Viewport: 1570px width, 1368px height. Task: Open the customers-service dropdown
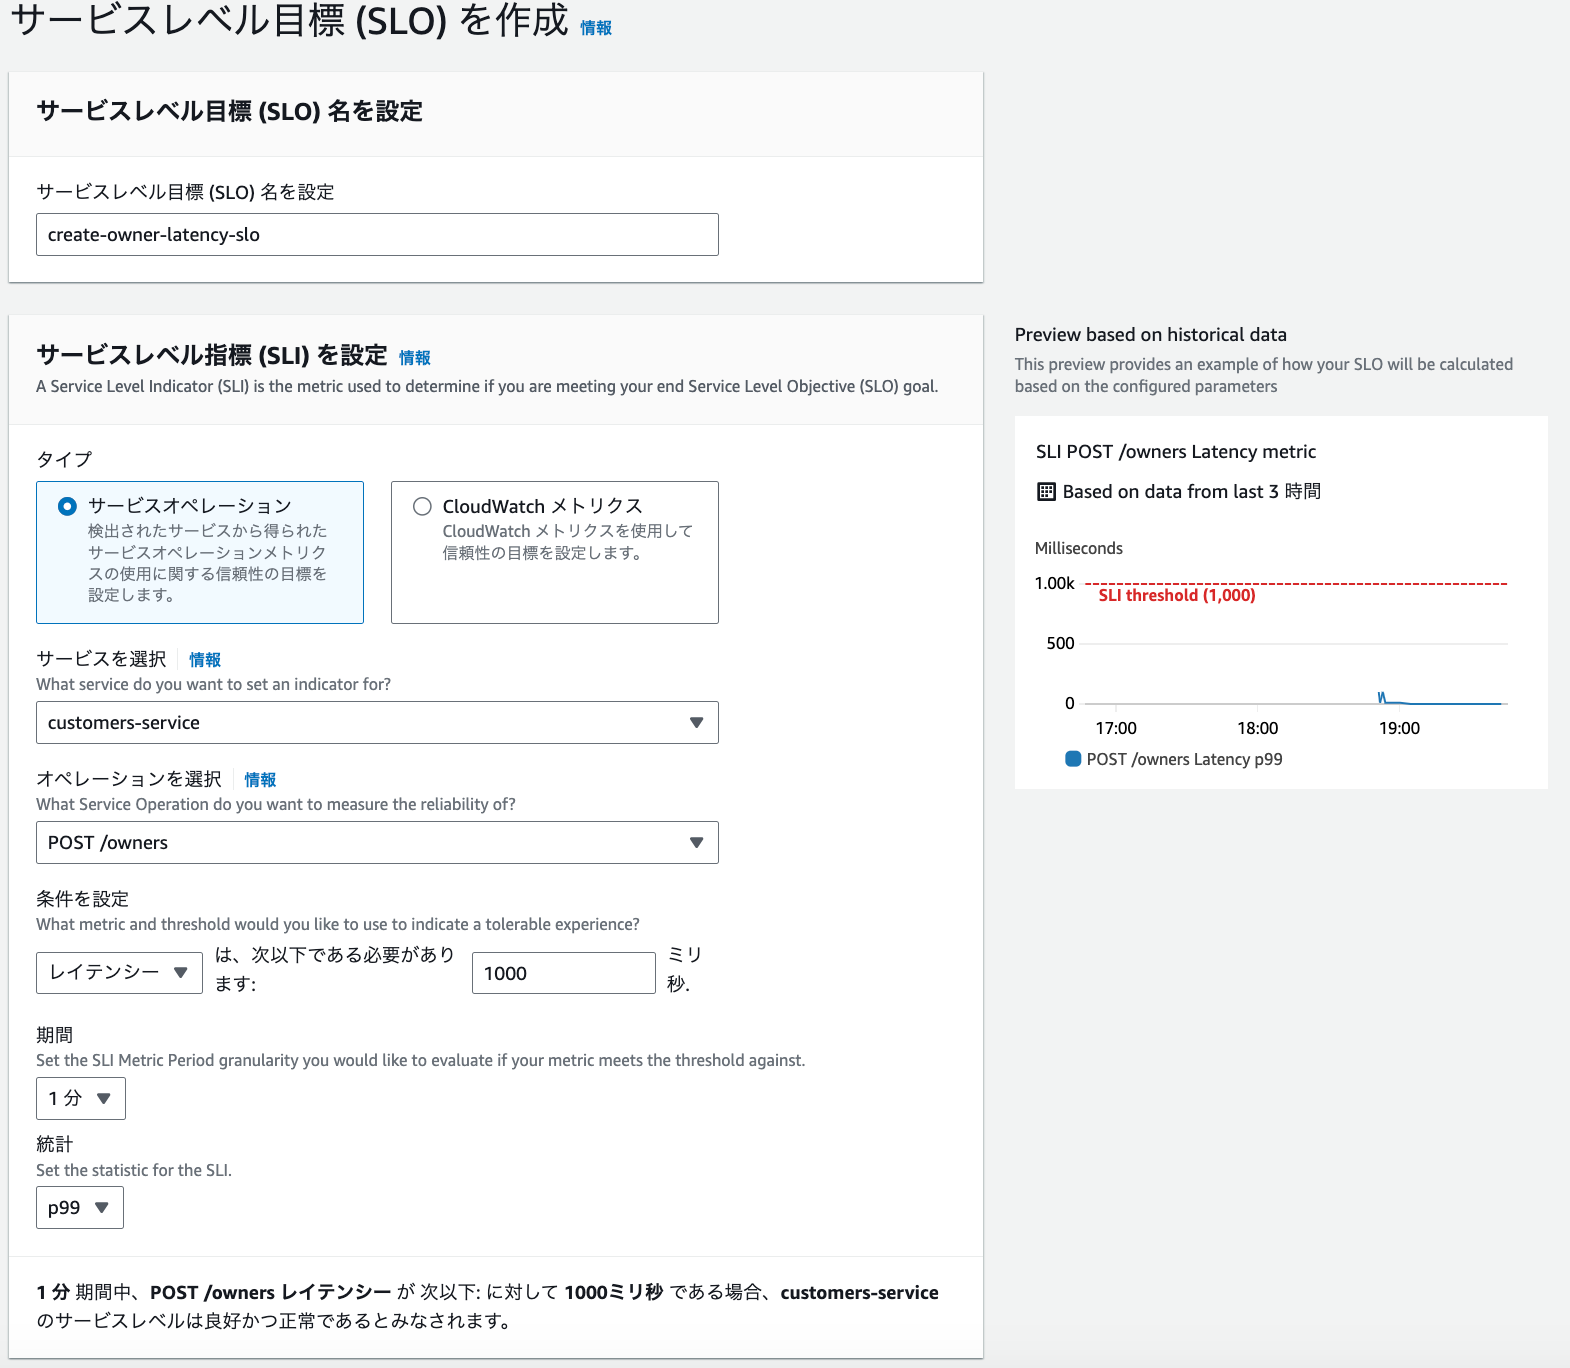[377, 723]
